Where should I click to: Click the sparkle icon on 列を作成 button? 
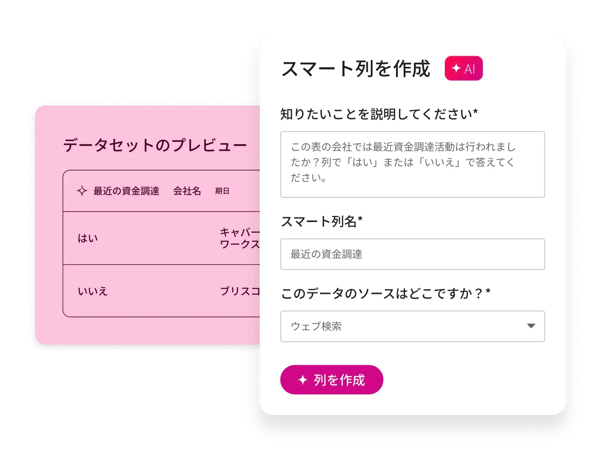point(303,380)
